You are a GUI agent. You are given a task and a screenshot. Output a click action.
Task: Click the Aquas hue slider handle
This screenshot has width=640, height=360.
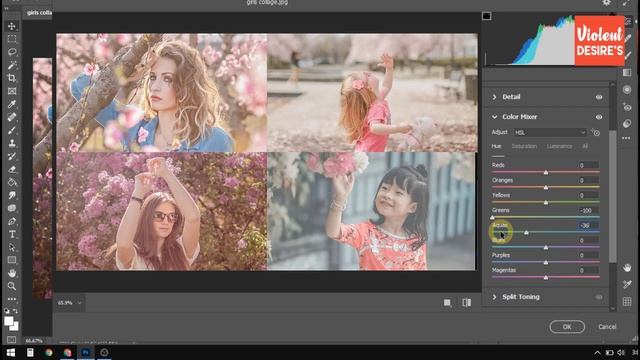tap(526, 232)
